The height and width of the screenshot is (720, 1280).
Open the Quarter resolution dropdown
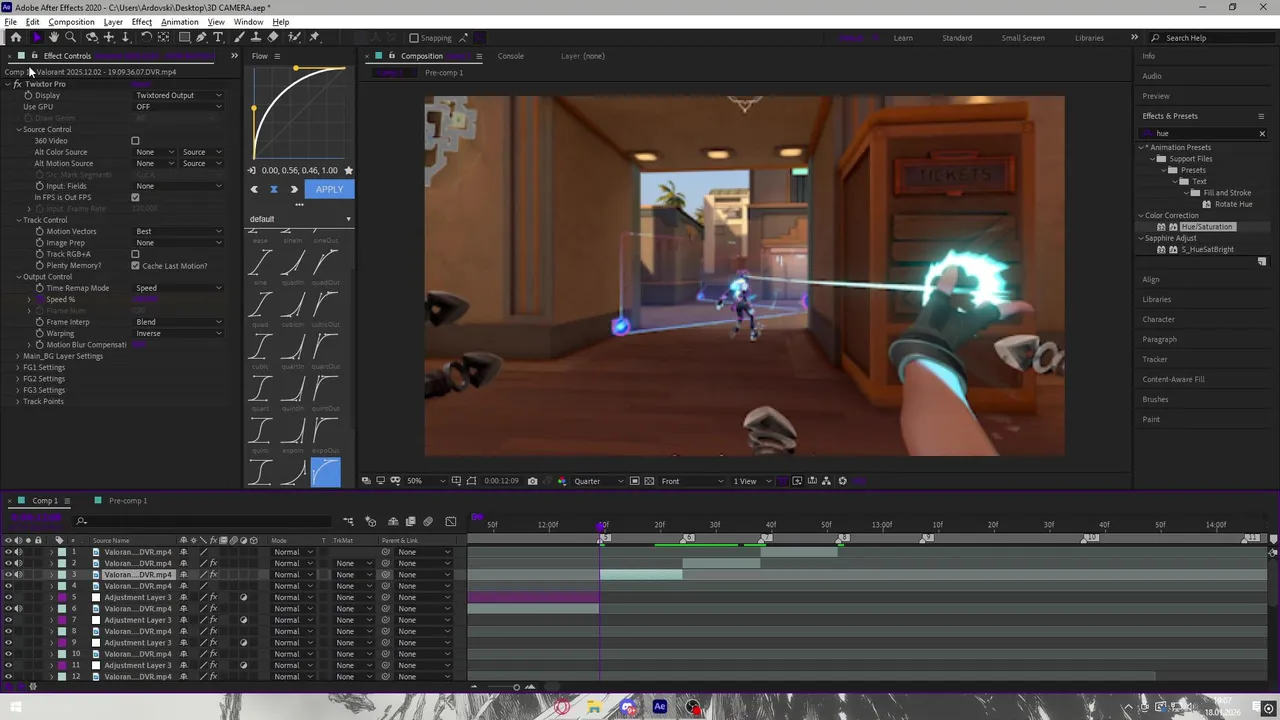[x=598, y=481]
